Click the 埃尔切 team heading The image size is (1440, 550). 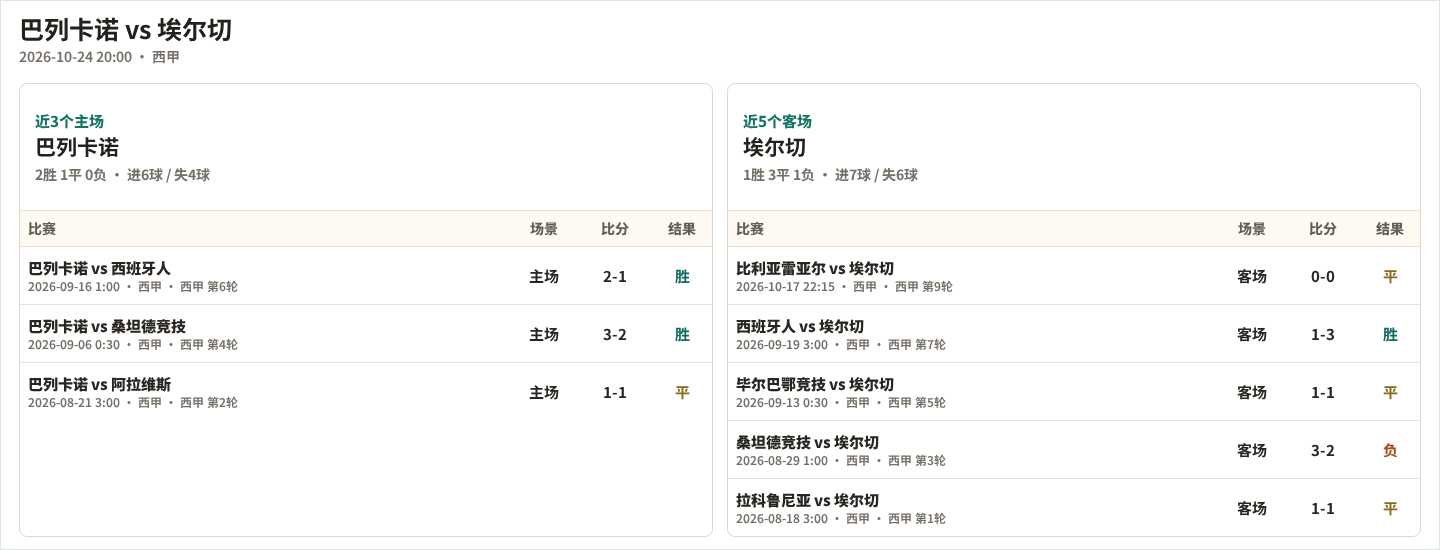[x=774, y=148]
